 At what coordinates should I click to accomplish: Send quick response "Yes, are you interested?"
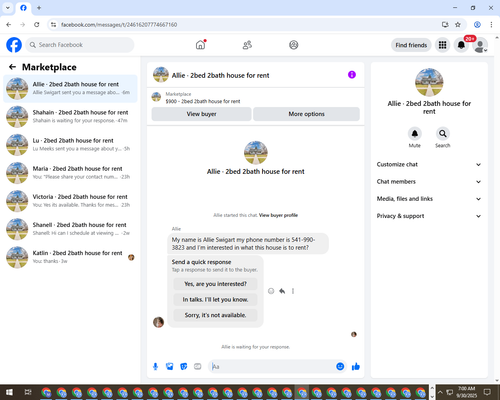point(215,284)
